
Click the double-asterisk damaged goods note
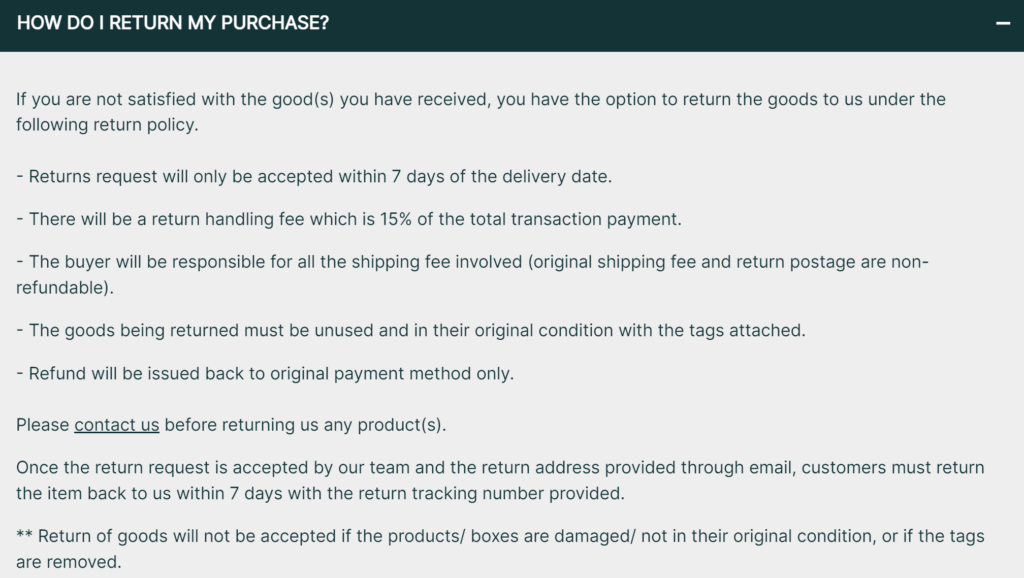click(x=500, y=549)
